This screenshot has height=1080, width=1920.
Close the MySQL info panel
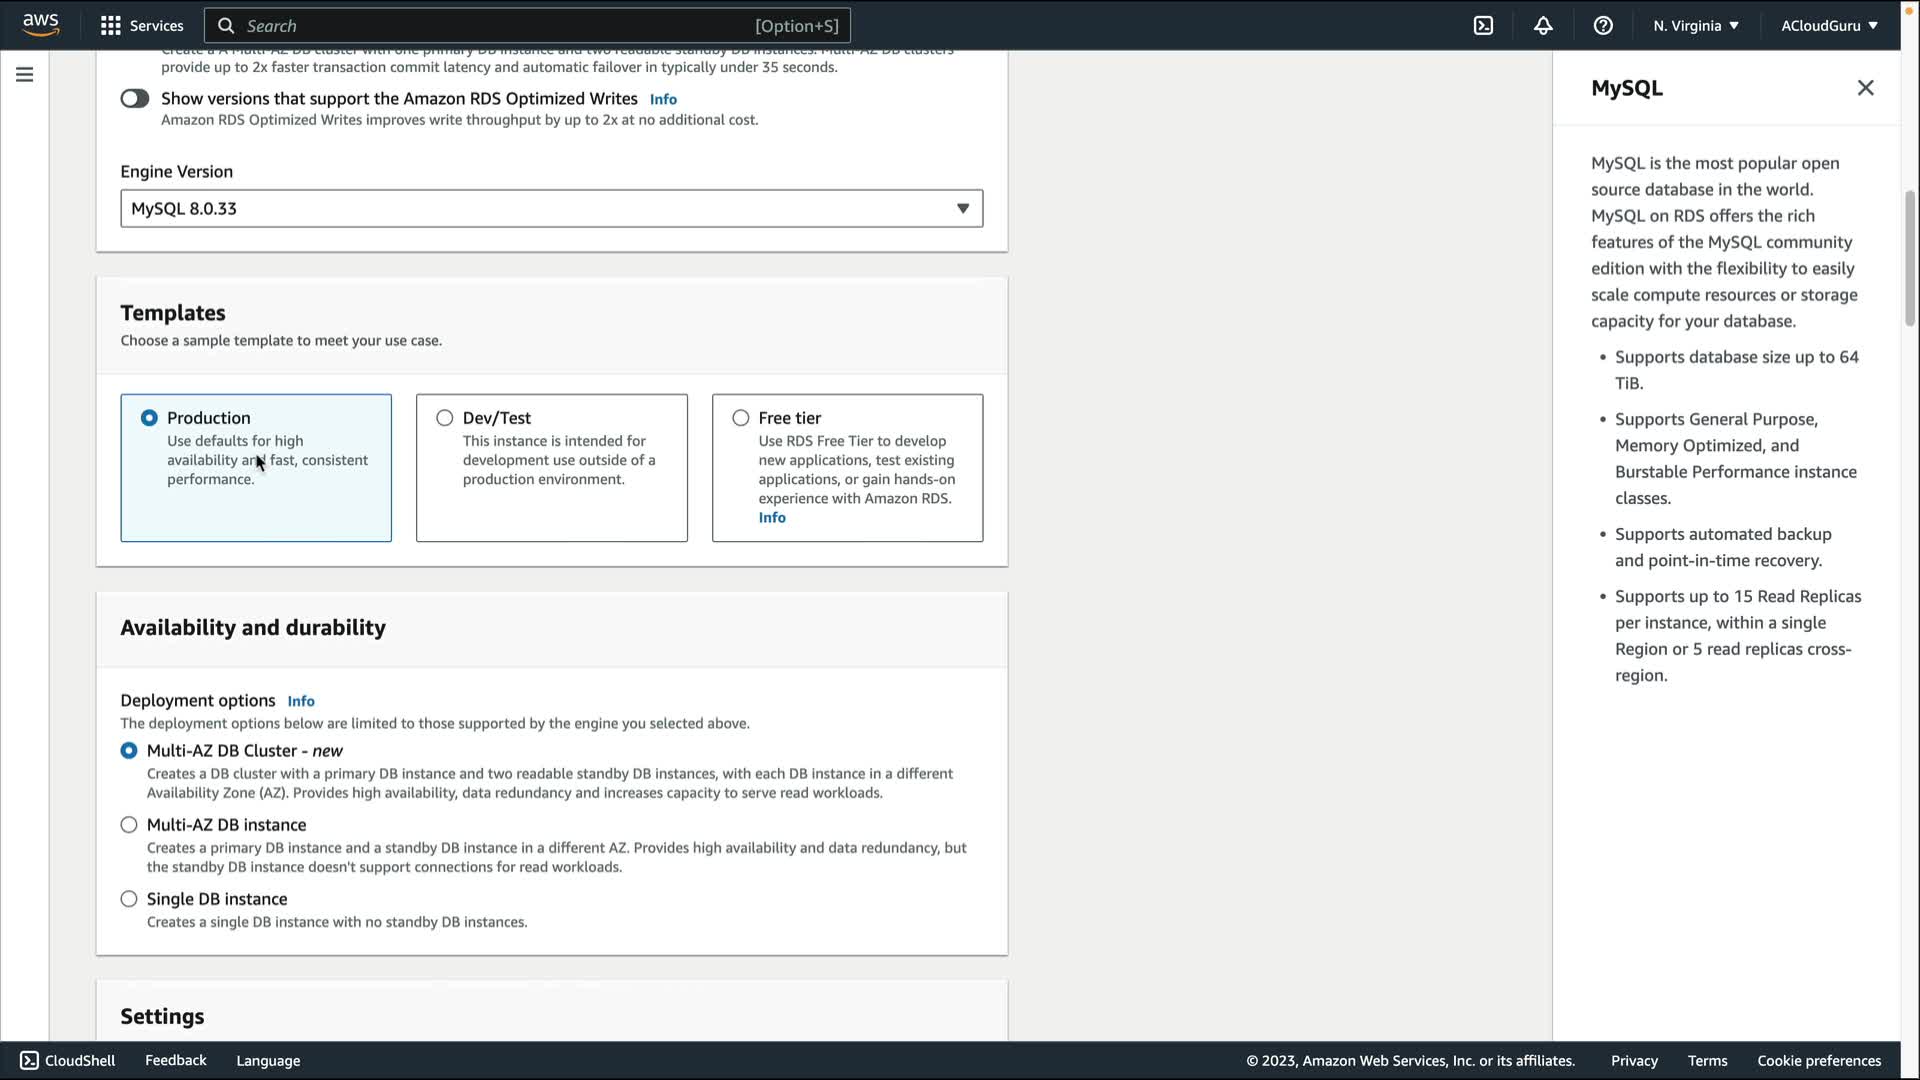pyautogui.click(x=1865, y=88)
